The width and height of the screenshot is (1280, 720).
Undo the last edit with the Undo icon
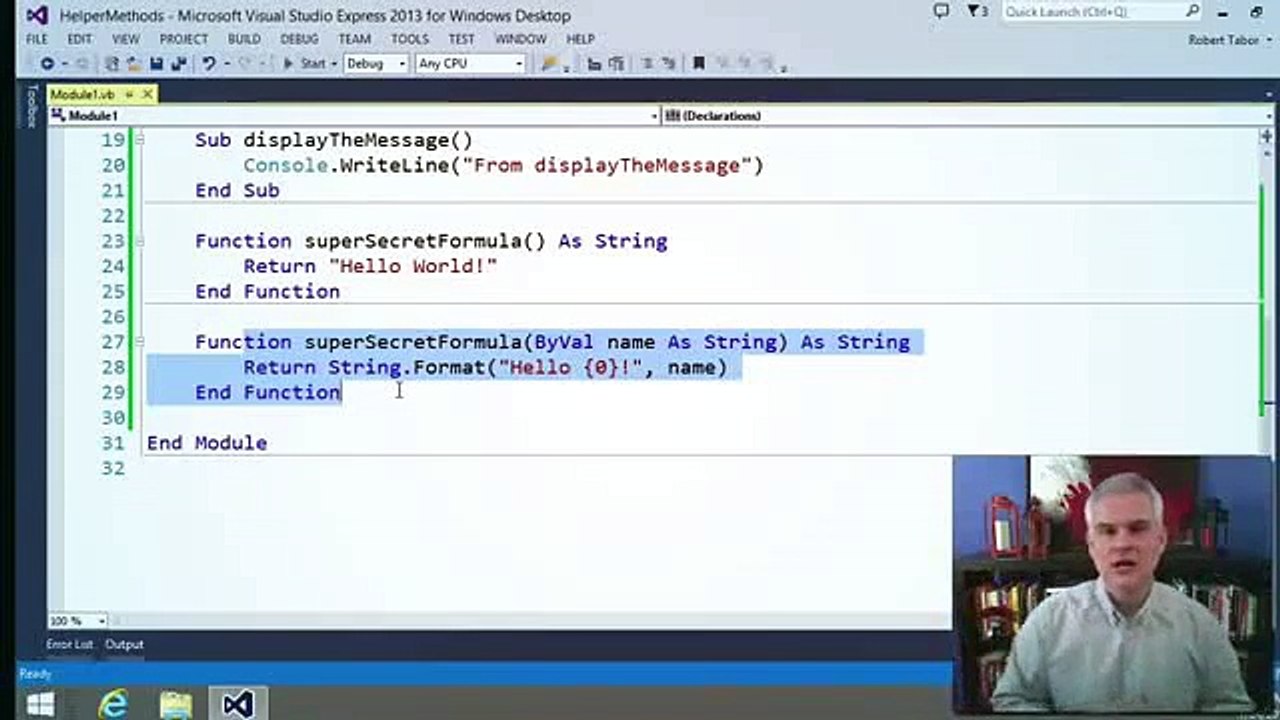coord(208,64)
